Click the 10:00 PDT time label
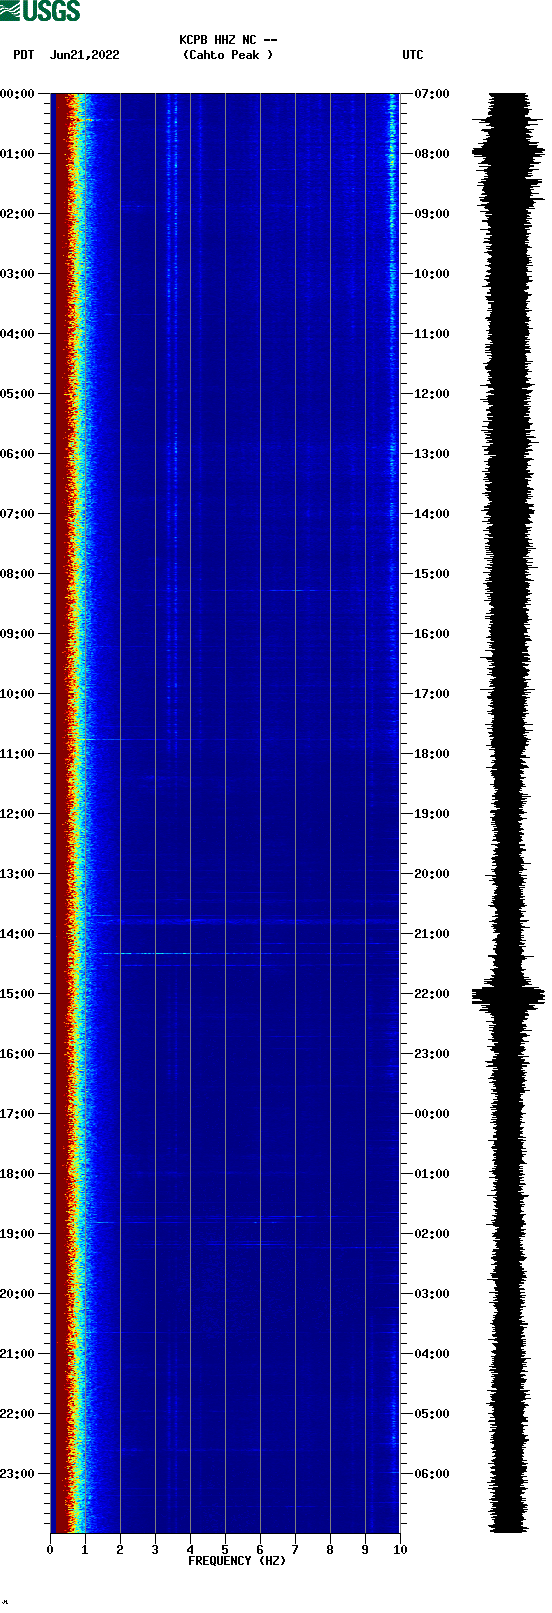Viewport: 552px width, 1613px height. [x=18, y=694]
